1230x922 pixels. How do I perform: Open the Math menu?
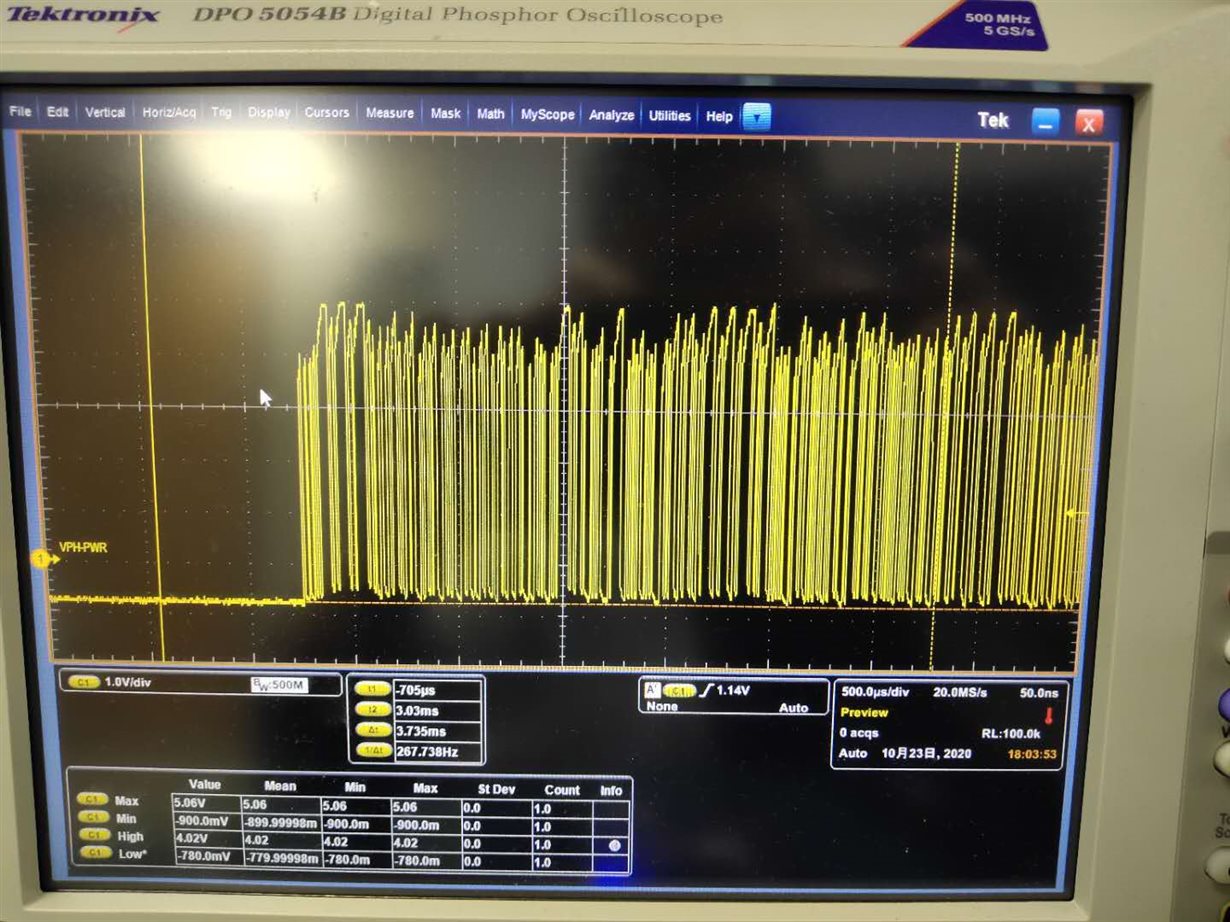click(490, 114)
